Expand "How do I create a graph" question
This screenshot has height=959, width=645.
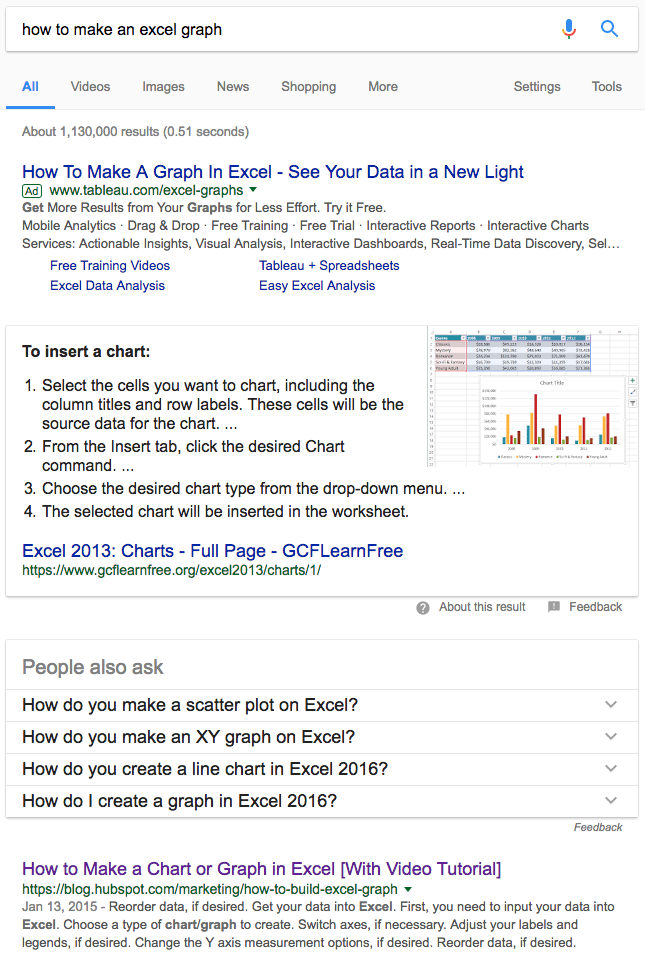[x=611, y=801]
